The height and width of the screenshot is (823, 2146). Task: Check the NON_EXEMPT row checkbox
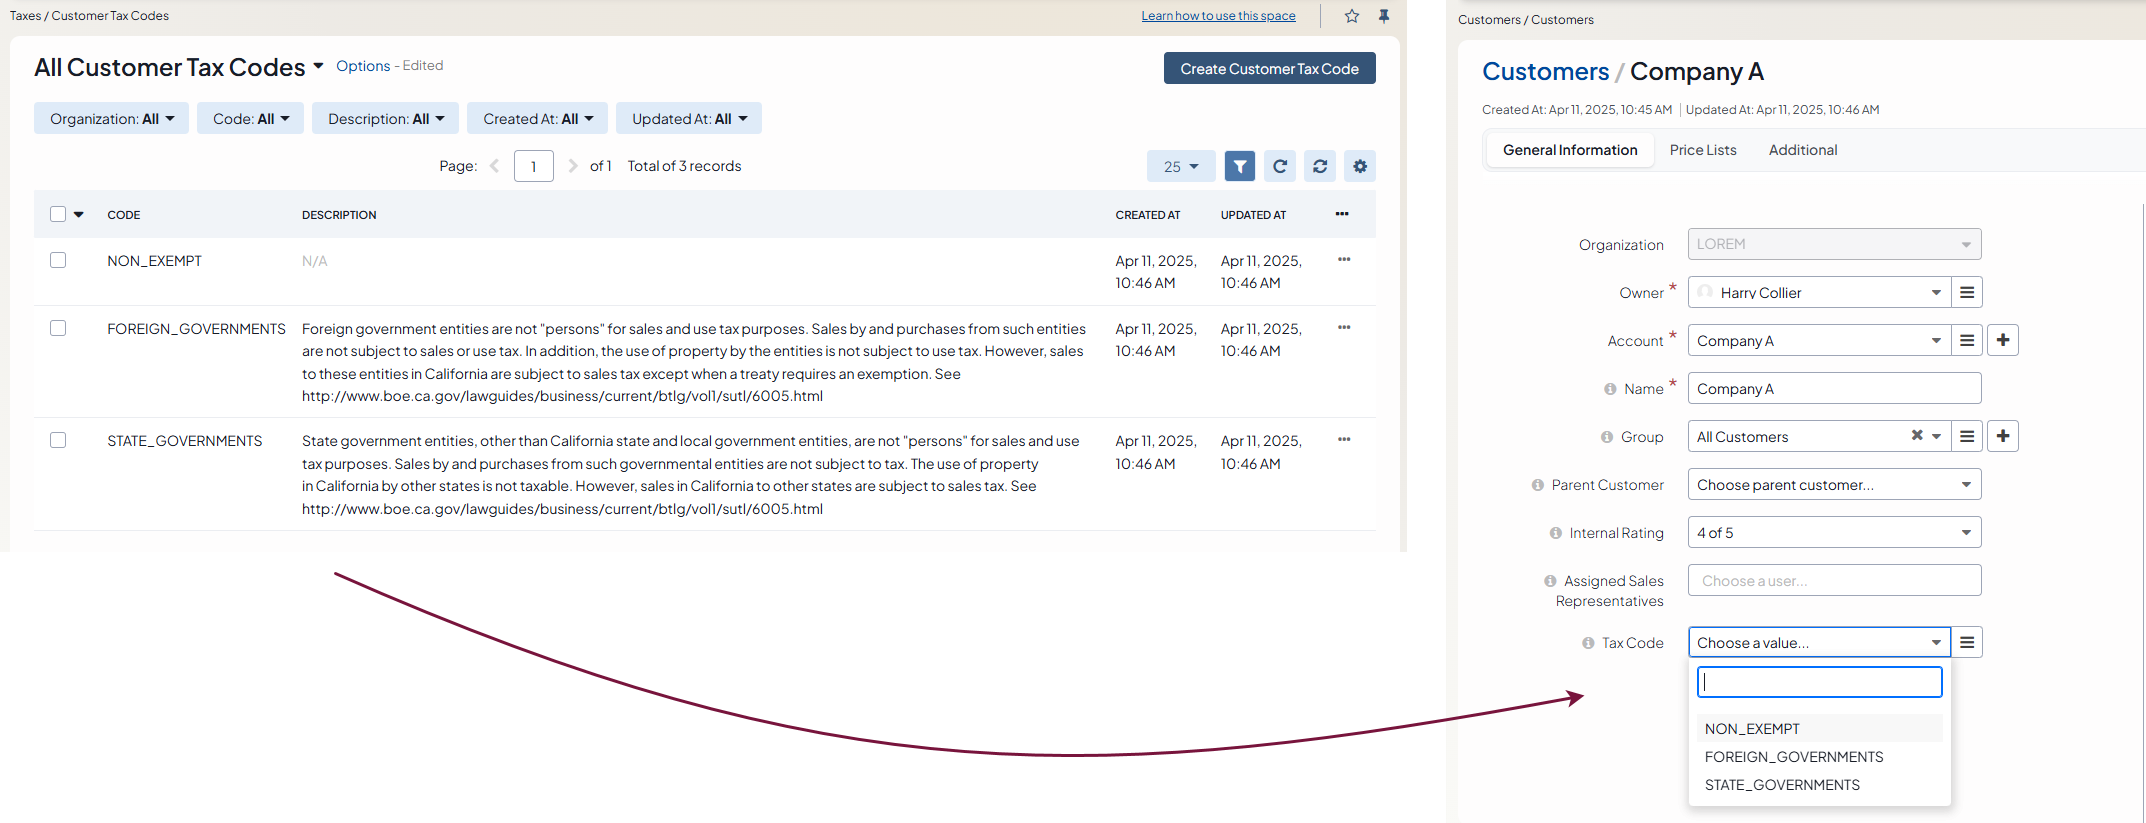58,260
